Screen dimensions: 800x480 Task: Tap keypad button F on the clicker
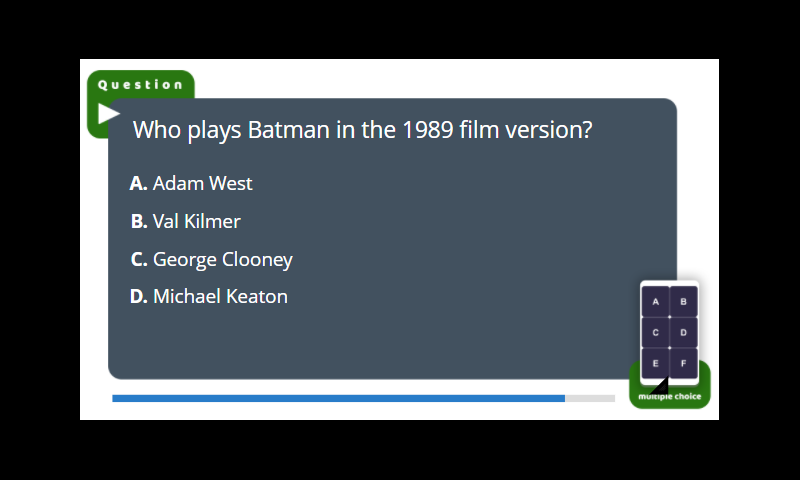point(683,363)
